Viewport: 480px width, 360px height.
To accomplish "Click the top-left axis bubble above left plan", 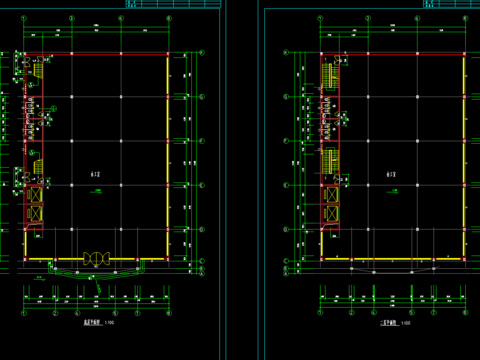I will (24, 18).
